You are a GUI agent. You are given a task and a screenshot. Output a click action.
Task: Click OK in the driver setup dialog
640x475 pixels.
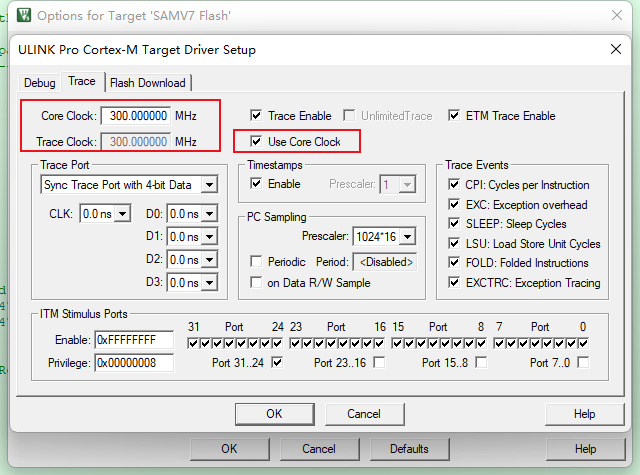point(274,414)
